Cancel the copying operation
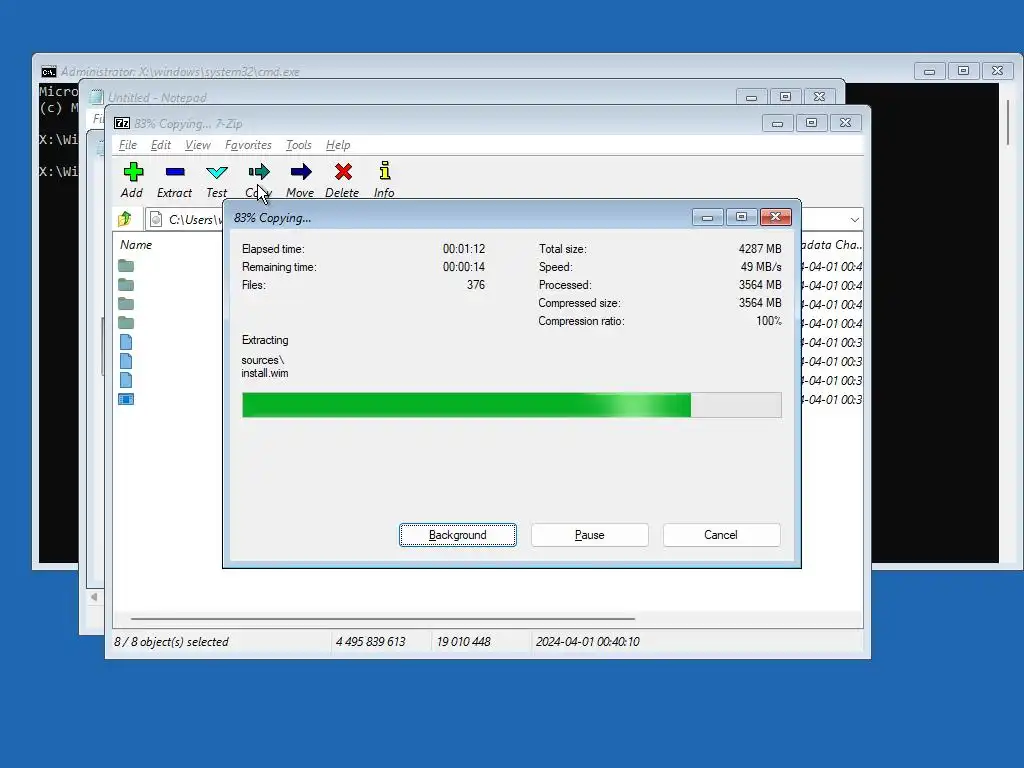 721,535
